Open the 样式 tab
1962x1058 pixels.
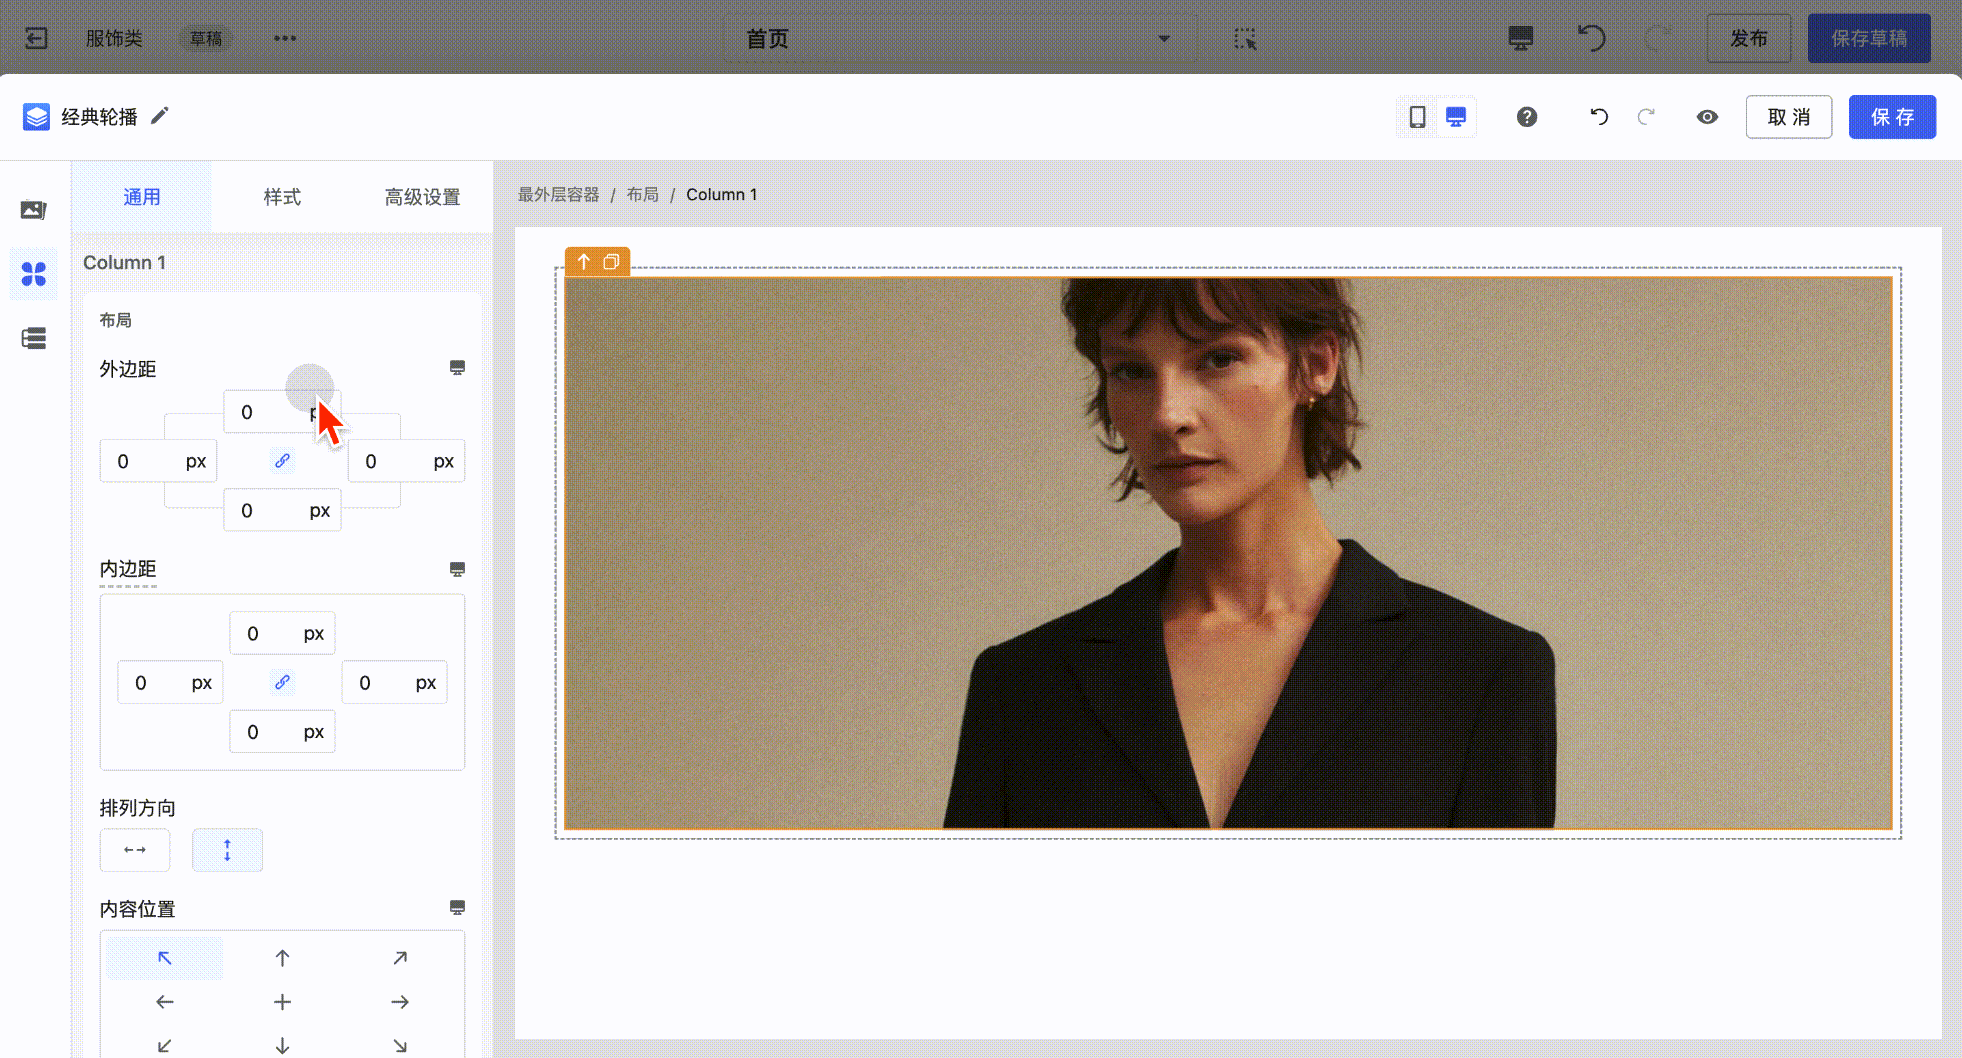click(282, 197)
